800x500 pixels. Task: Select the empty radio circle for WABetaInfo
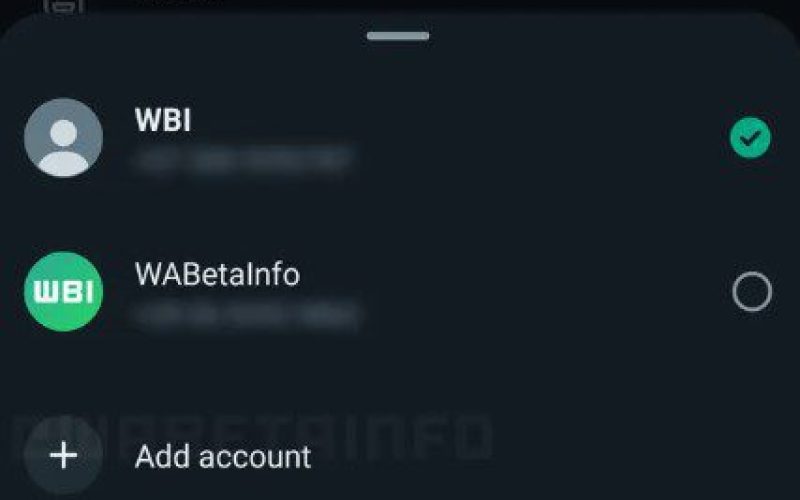pyautogui.click(x=752, y=291)
